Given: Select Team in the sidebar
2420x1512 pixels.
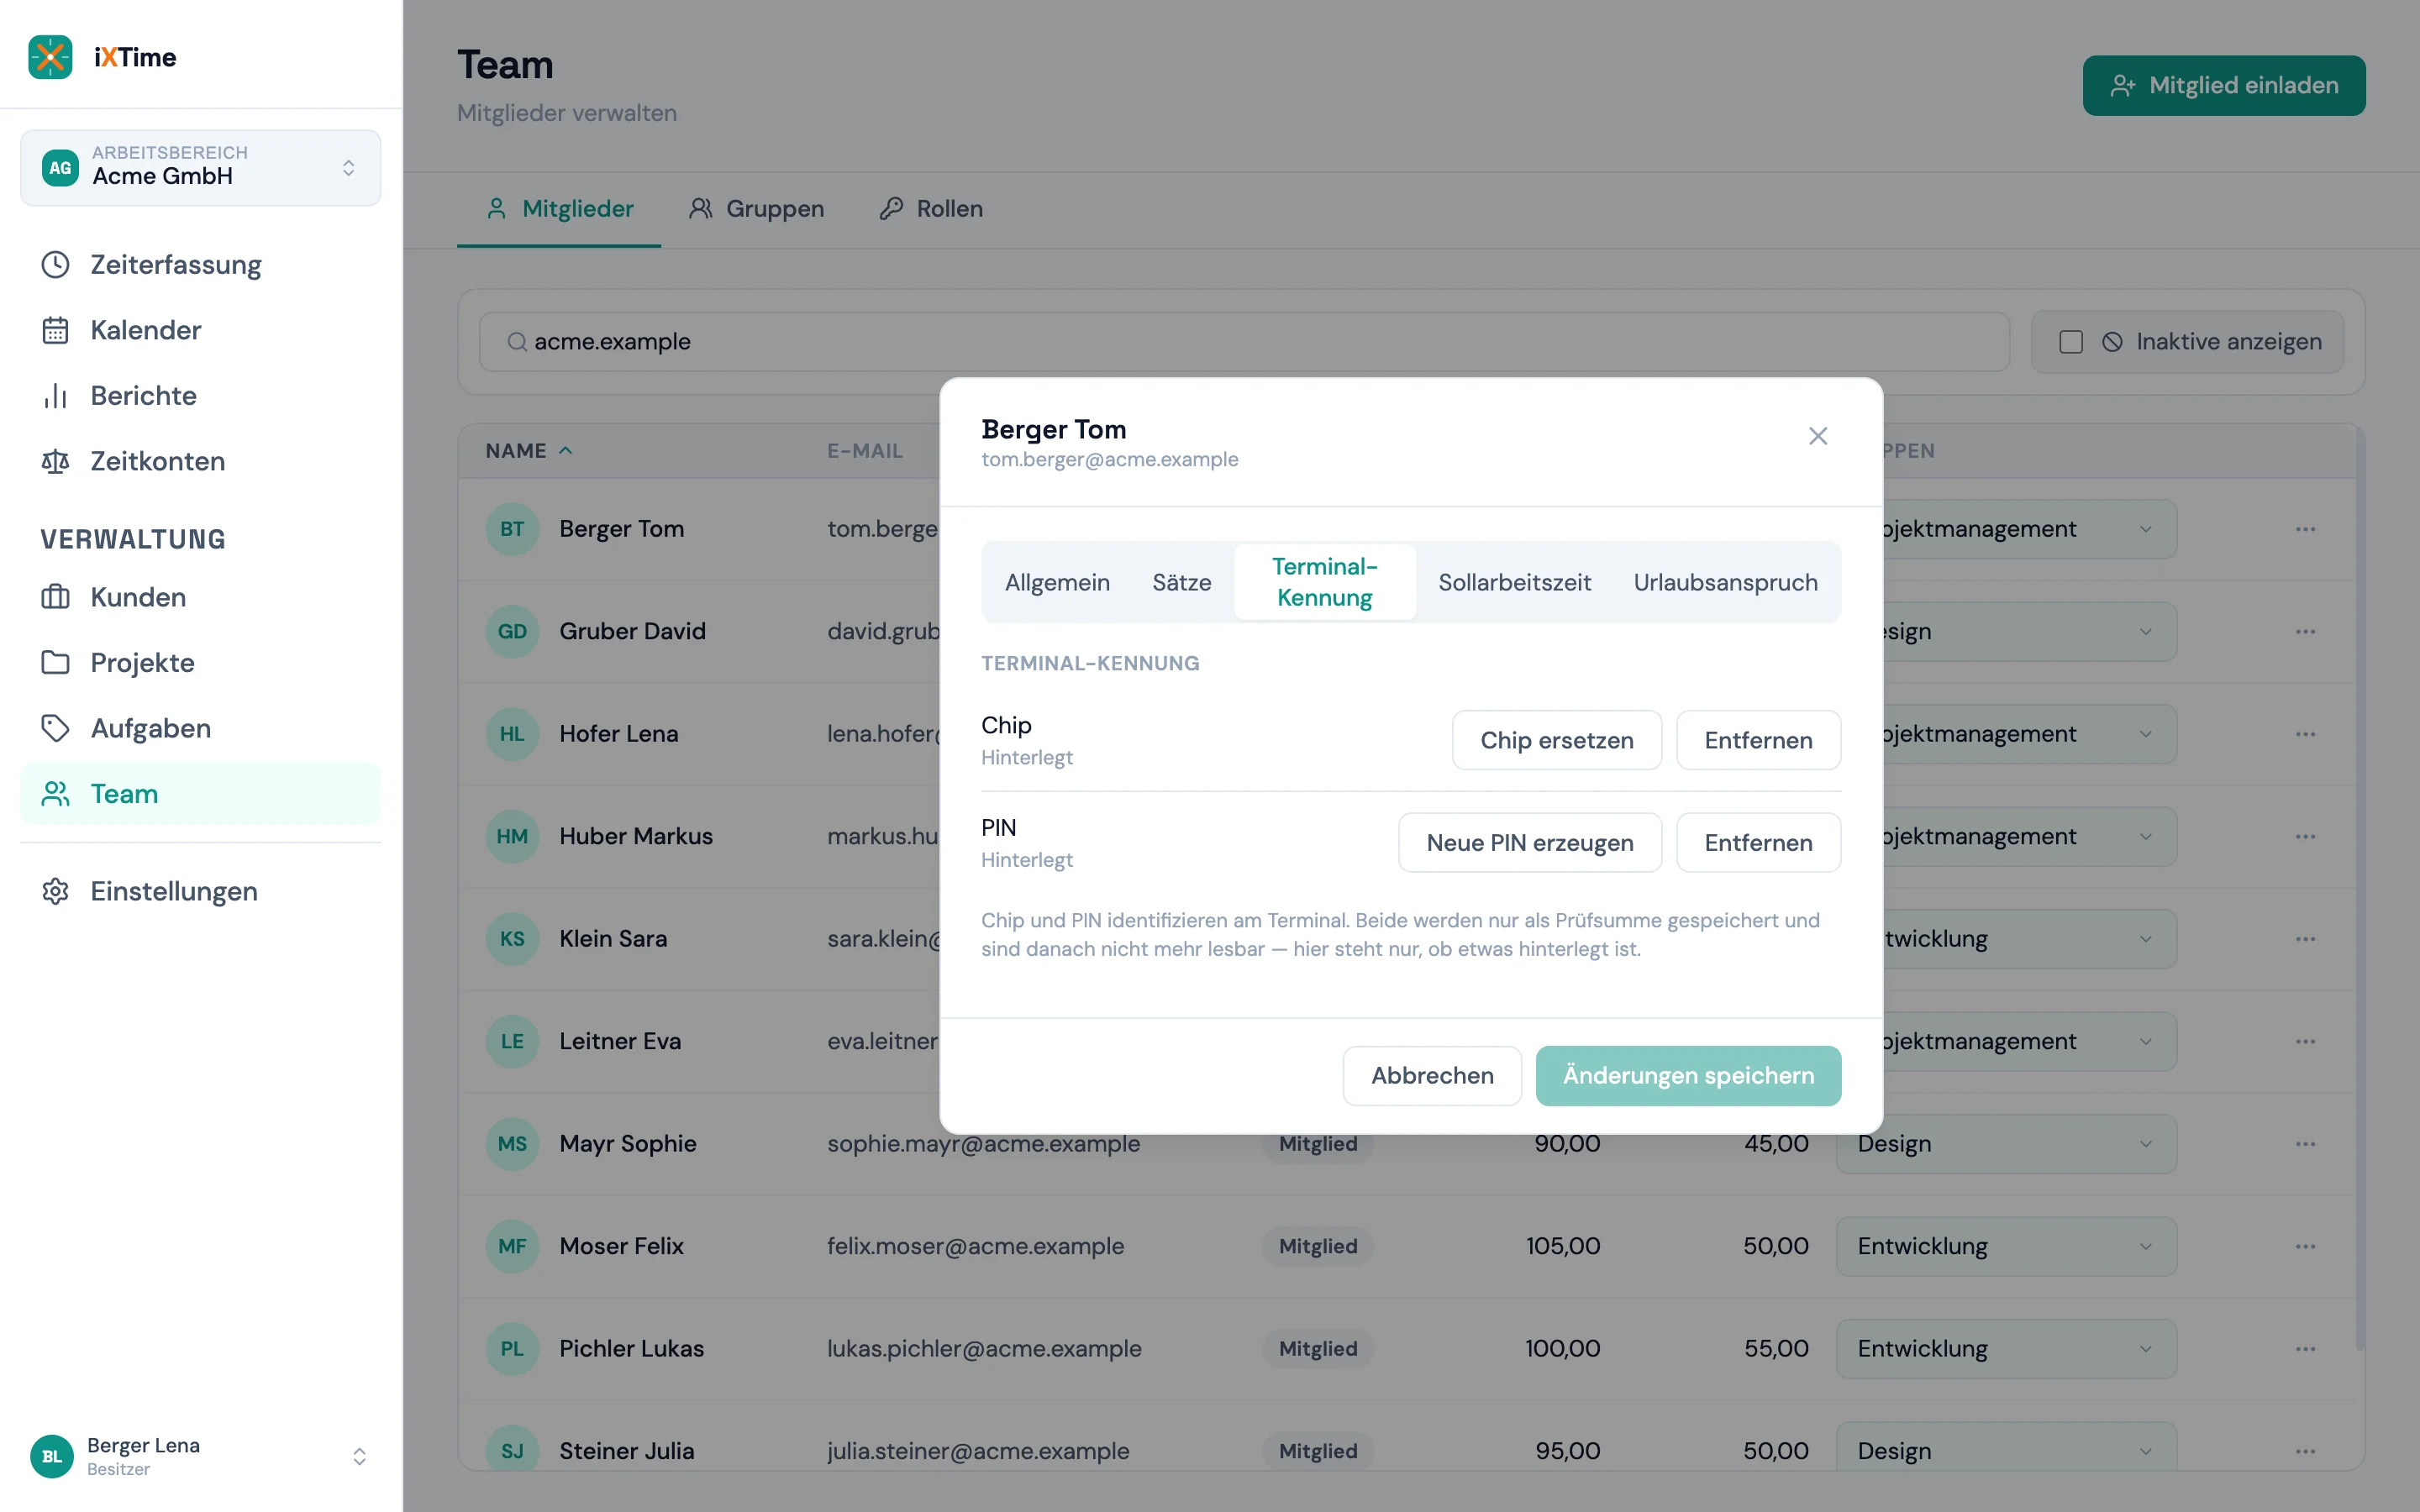Looking at the screenshot, I should (200, 794).
